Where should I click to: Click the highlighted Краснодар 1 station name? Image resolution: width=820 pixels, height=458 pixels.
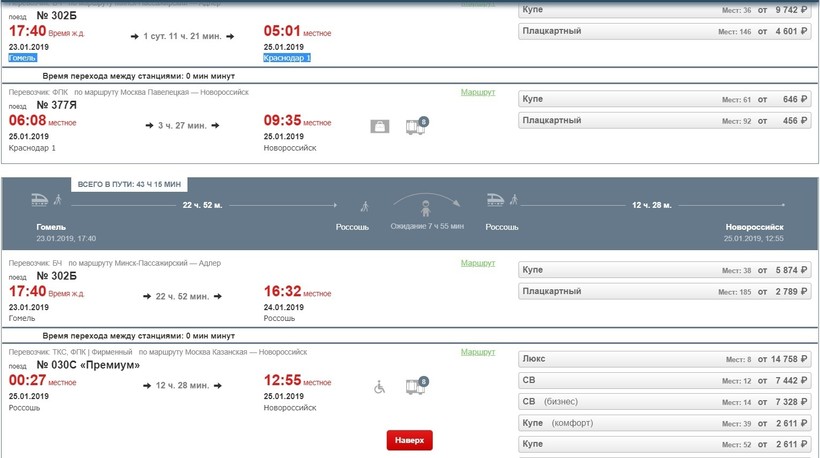pyautogui.click(x=287, y=58)
